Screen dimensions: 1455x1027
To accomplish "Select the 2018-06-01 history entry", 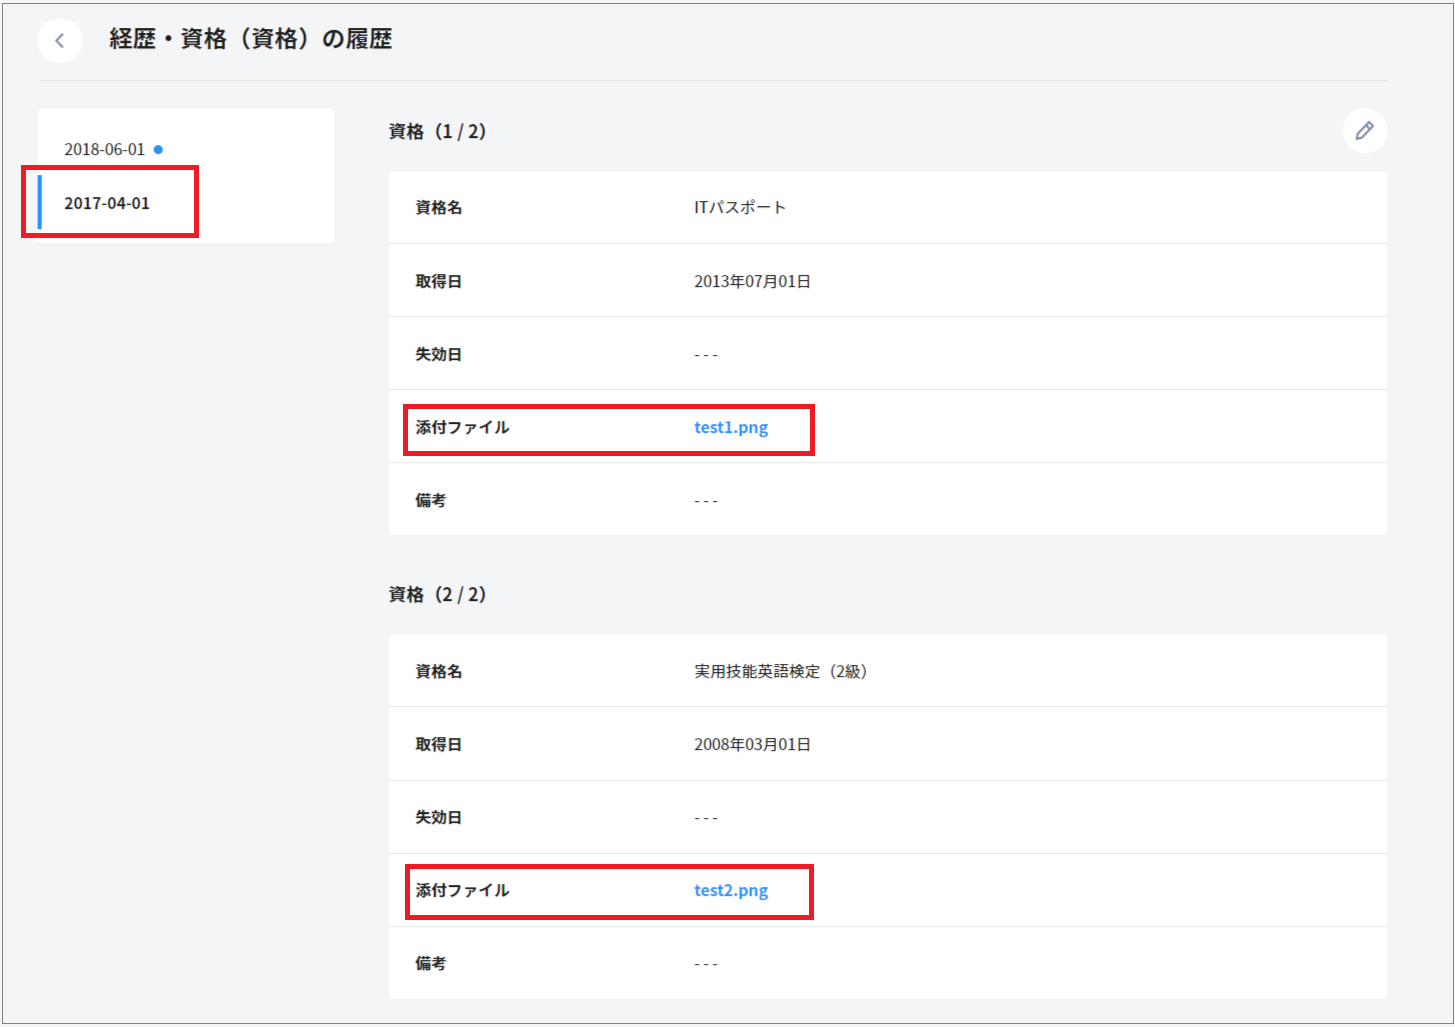I will pyautogui.click(x=105, y=150).
